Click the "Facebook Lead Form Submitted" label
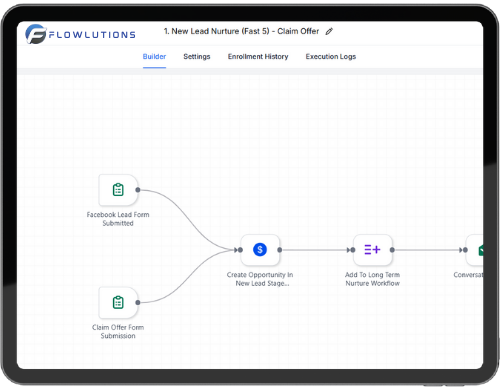This screenshot has height=392, width=500. 118,219
